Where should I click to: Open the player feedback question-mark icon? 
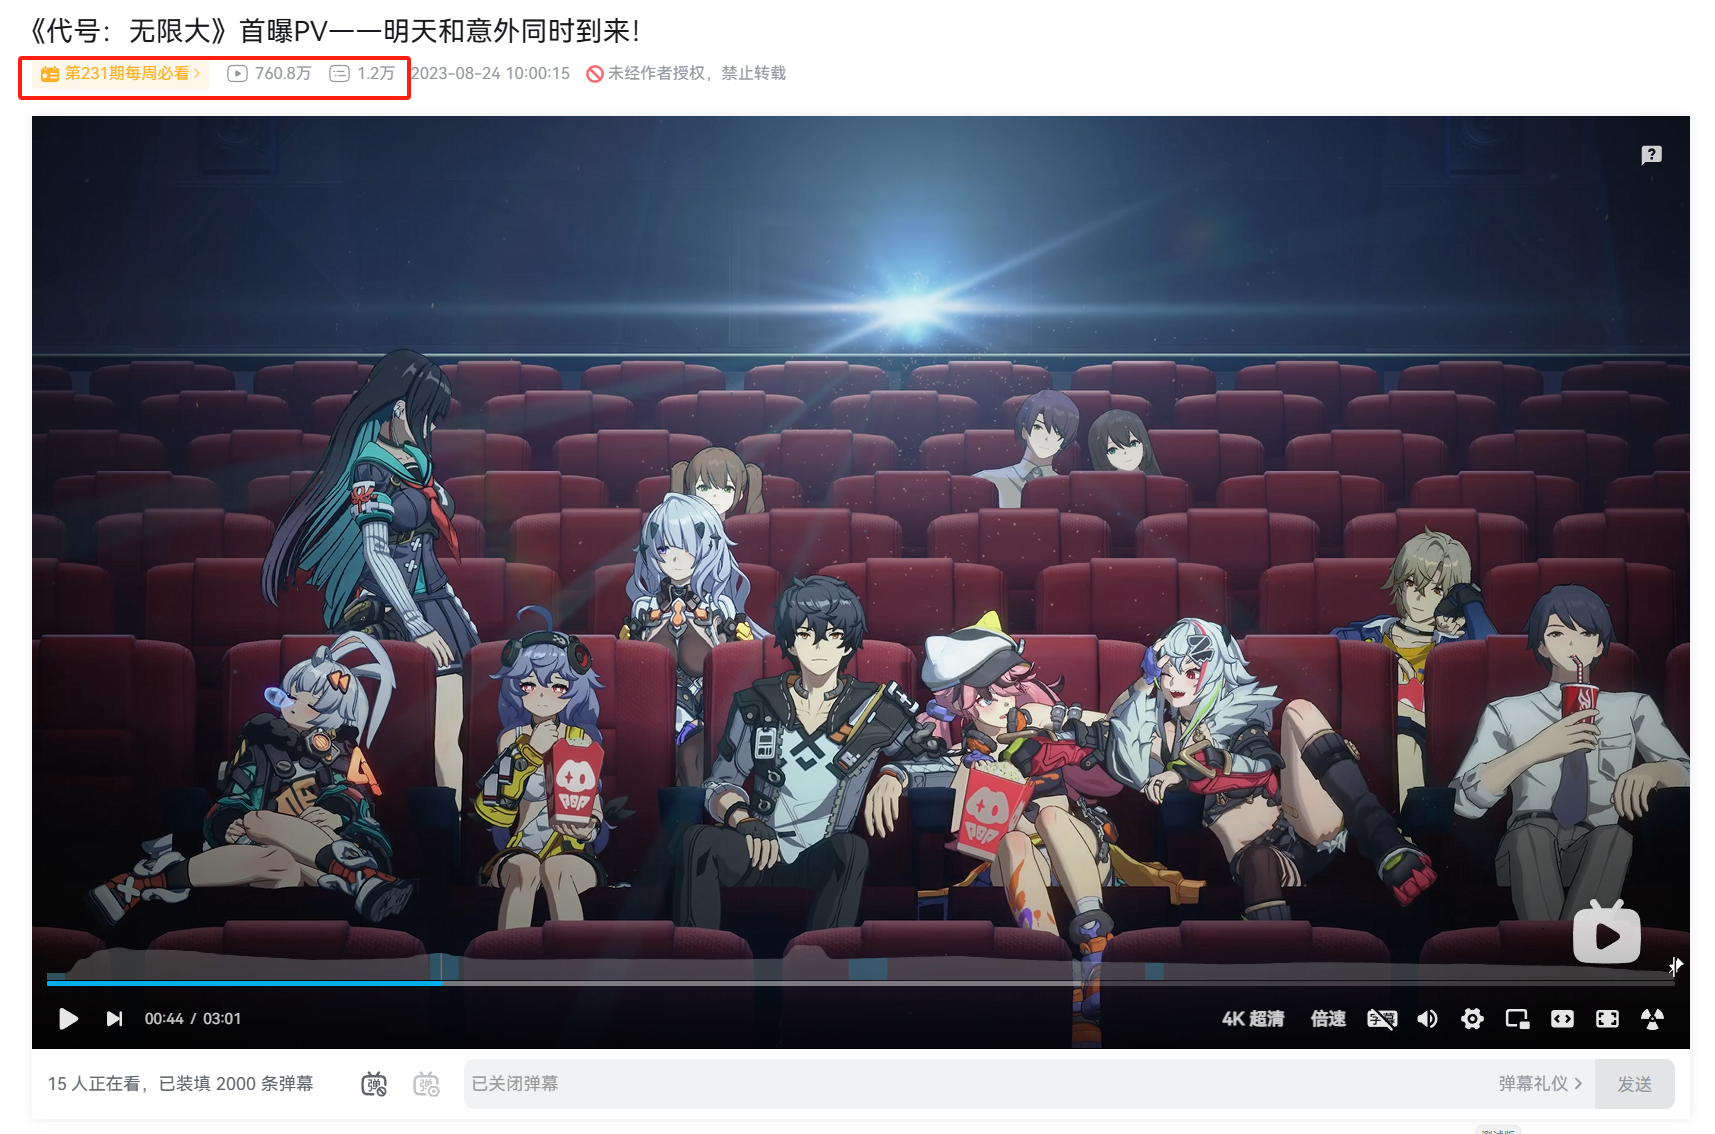(x=1651, y=154)
